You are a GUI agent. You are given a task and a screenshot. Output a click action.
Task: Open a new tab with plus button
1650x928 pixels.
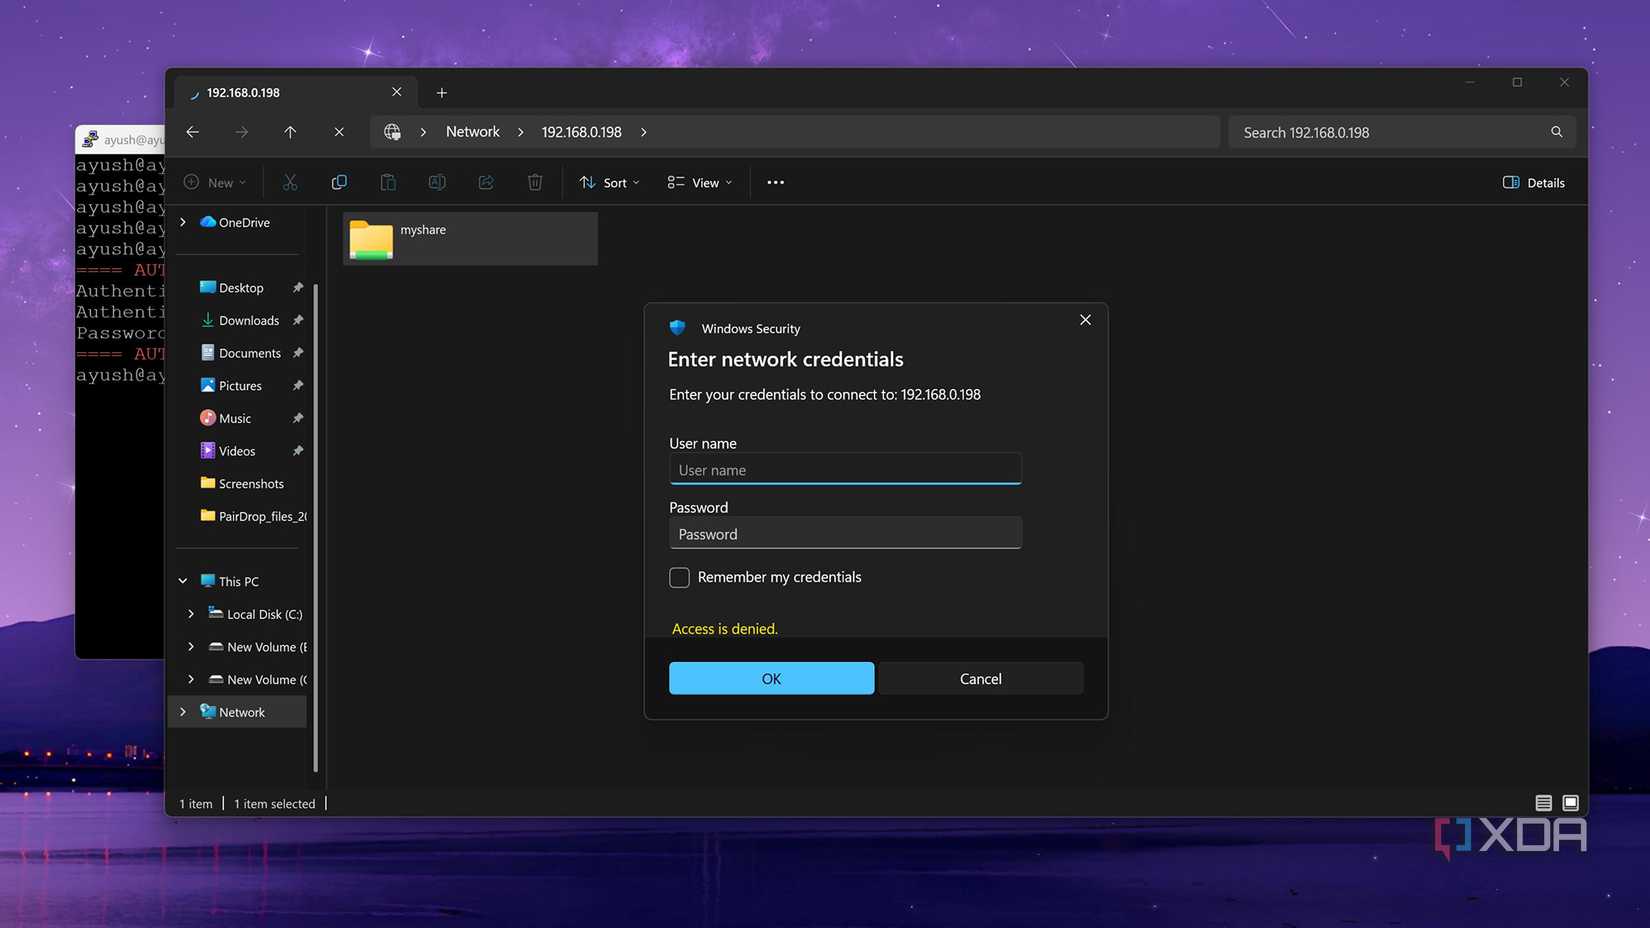click(441, 93)
